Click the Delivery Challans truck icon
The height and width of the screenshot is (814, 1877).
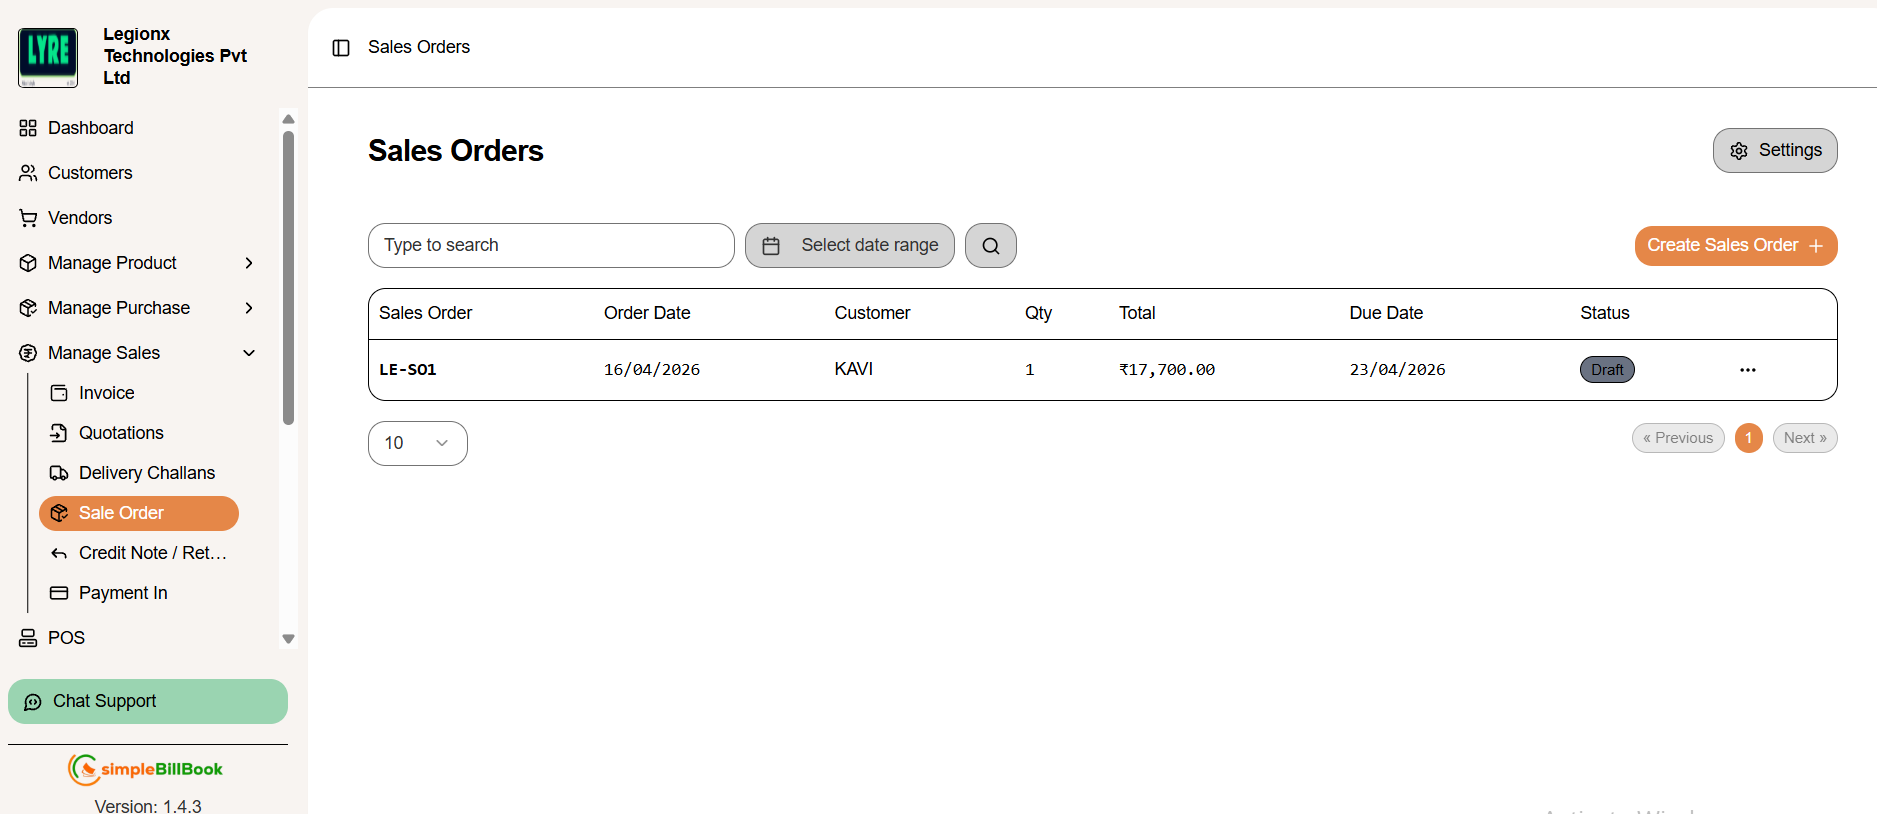[59, 473]
